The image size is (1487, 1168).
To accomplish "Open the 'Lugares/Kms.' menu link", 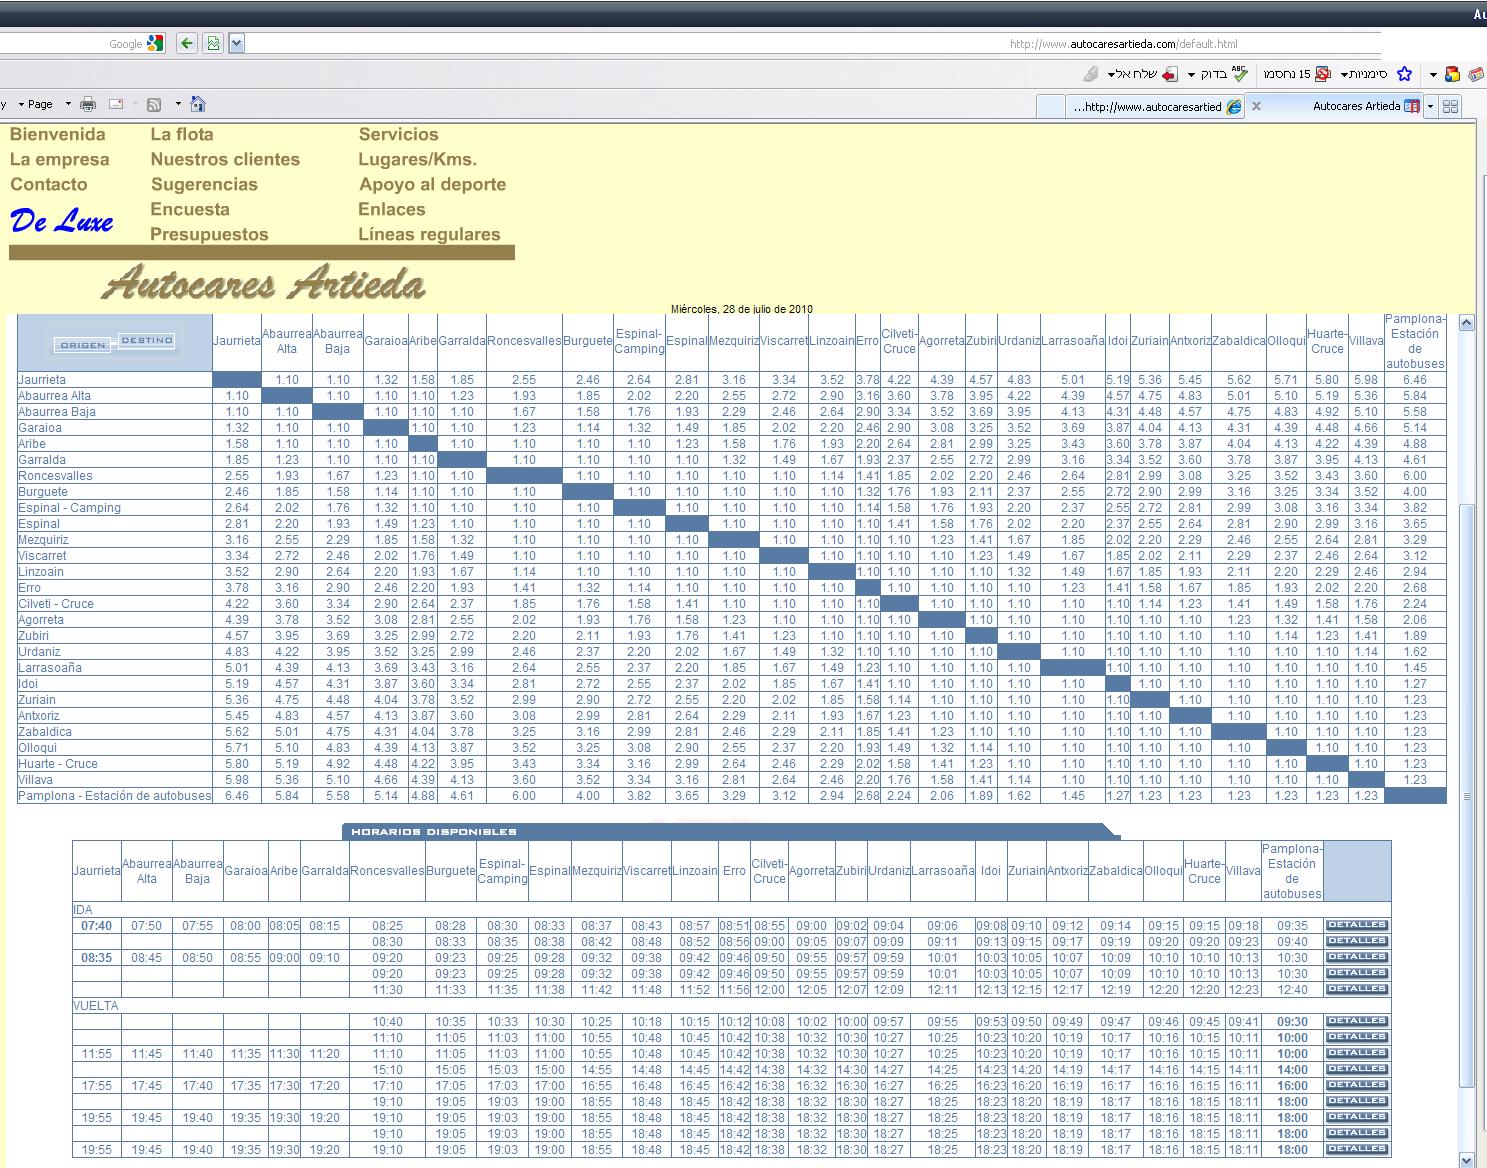I will pos(418,159).
